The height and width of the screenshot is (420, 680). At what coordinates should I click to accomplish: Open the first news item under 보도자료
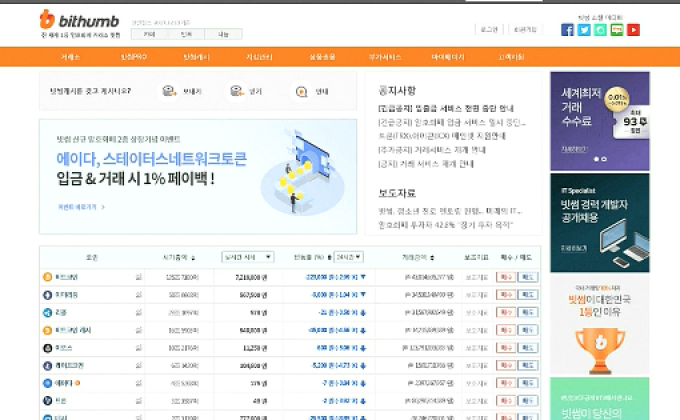(451, 211)
